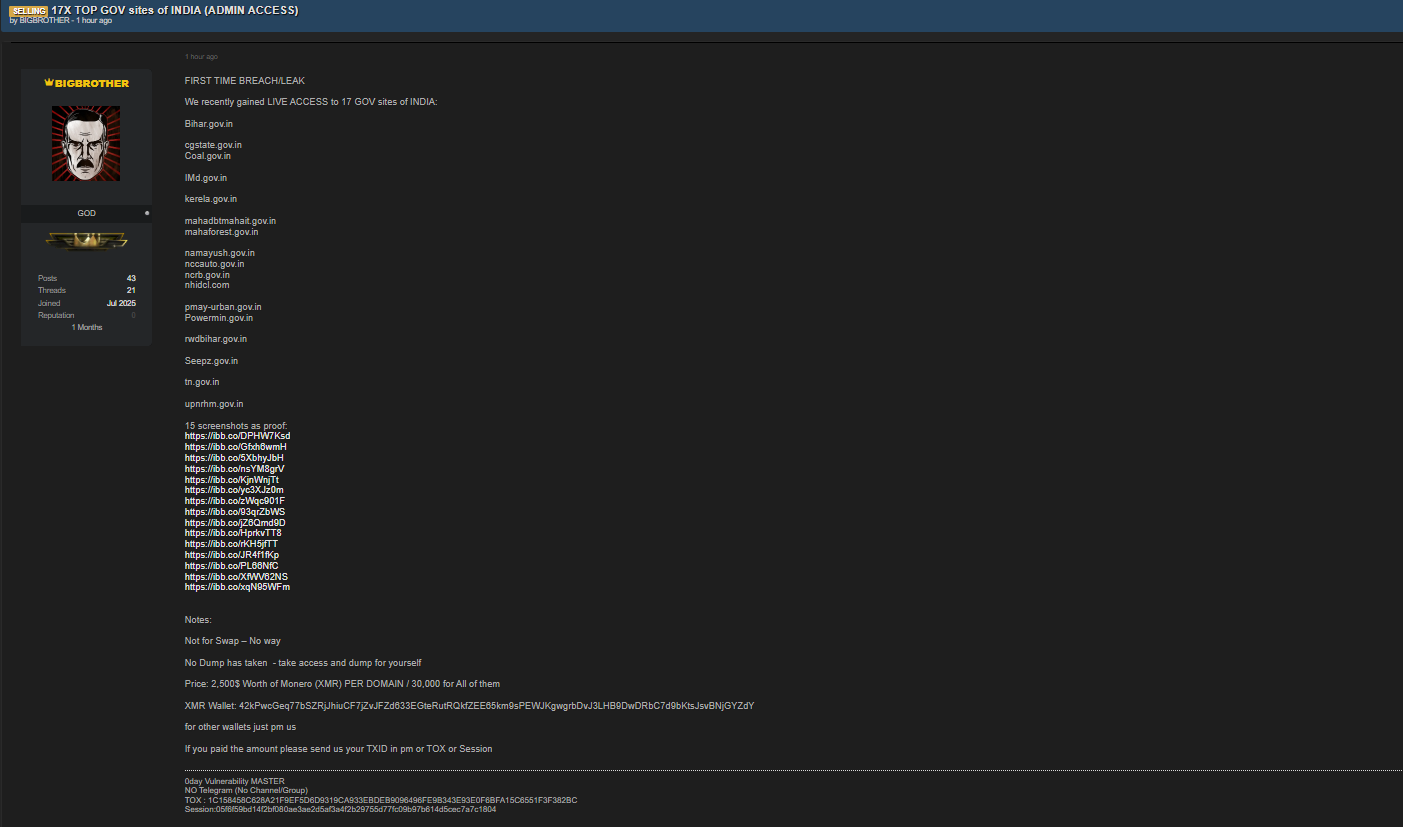Click the GOD user rank label
Screen dimensions: 1403x827
pyautogui.click(x=86, y=213)
